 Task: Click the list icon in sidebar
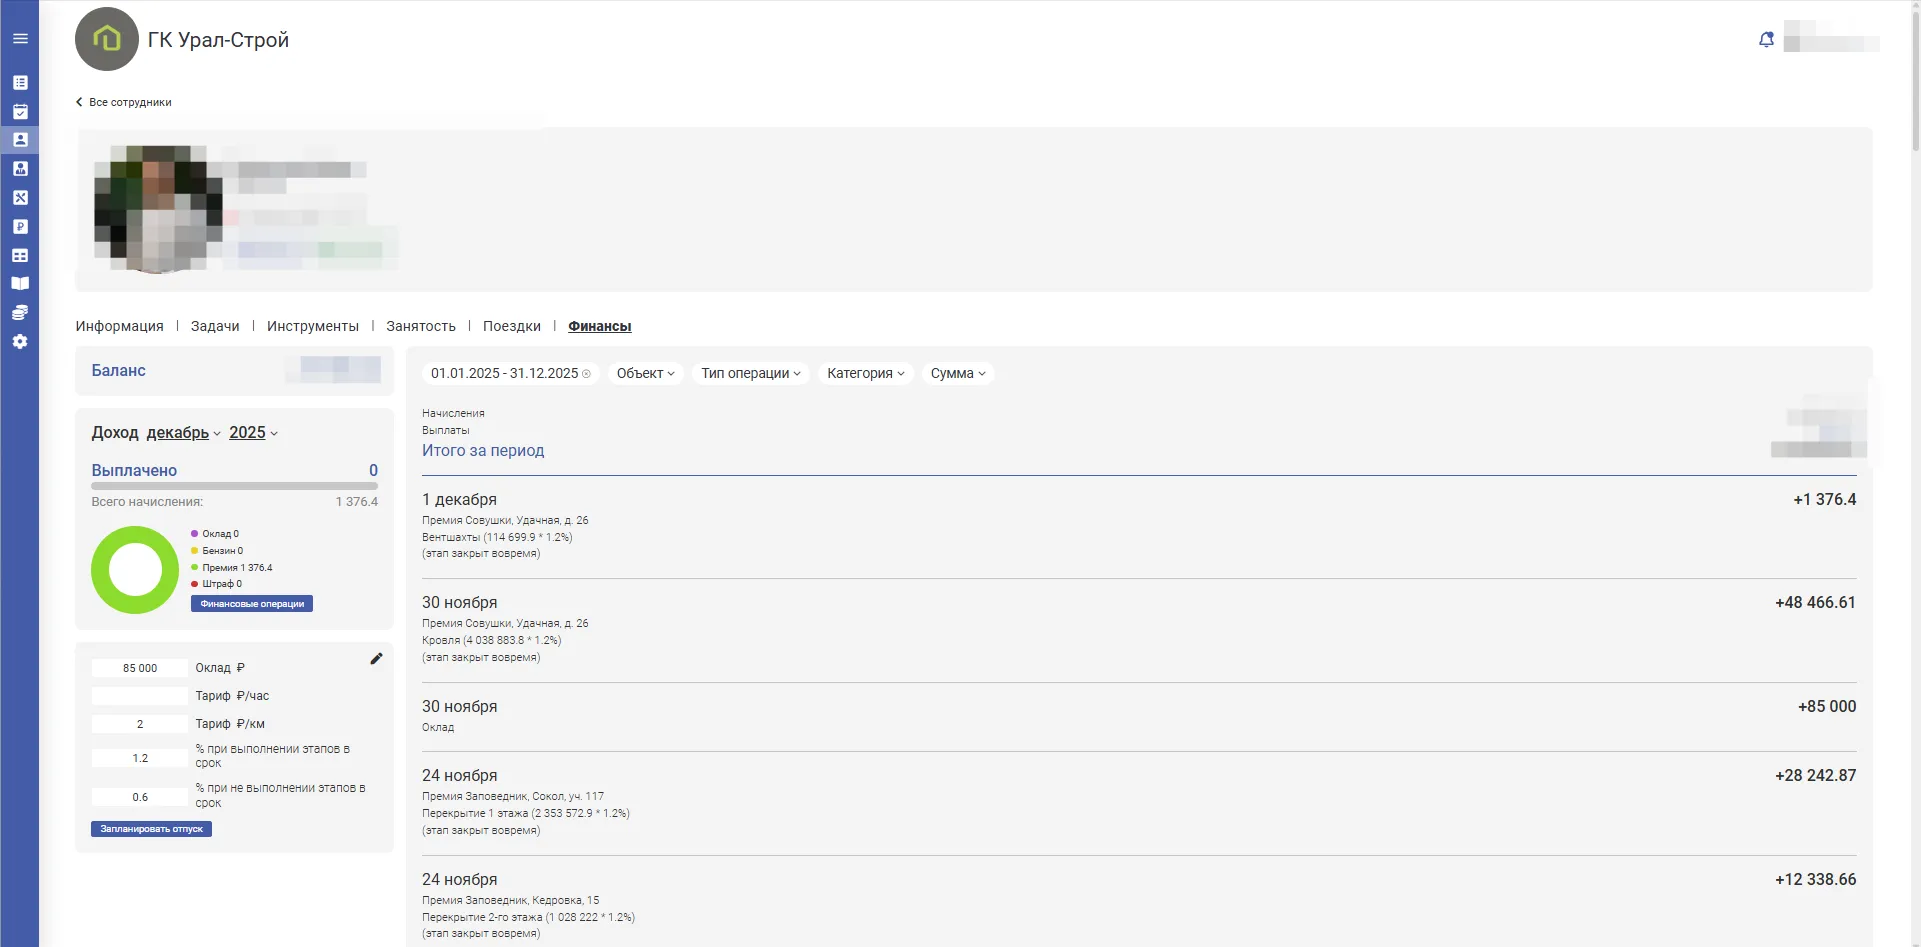click(20, 83)
